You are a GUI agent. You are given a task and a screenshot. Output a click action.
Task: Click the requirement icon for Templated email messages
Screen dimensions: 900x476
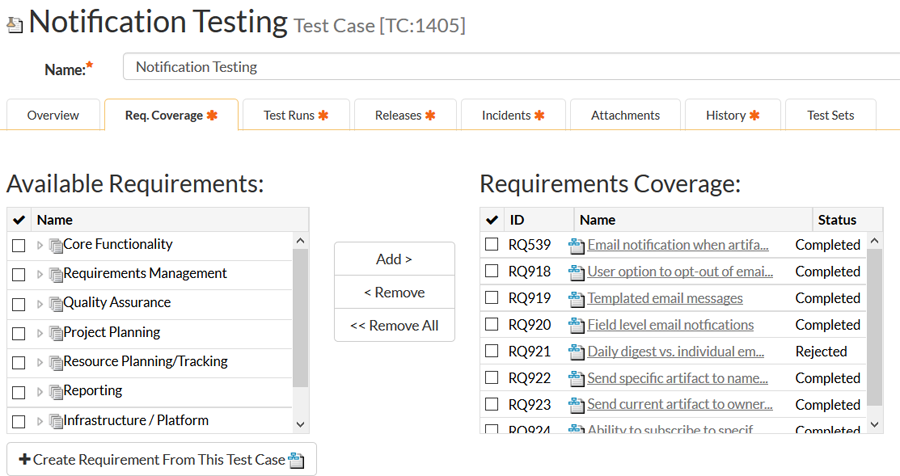(x=576, y=299)
